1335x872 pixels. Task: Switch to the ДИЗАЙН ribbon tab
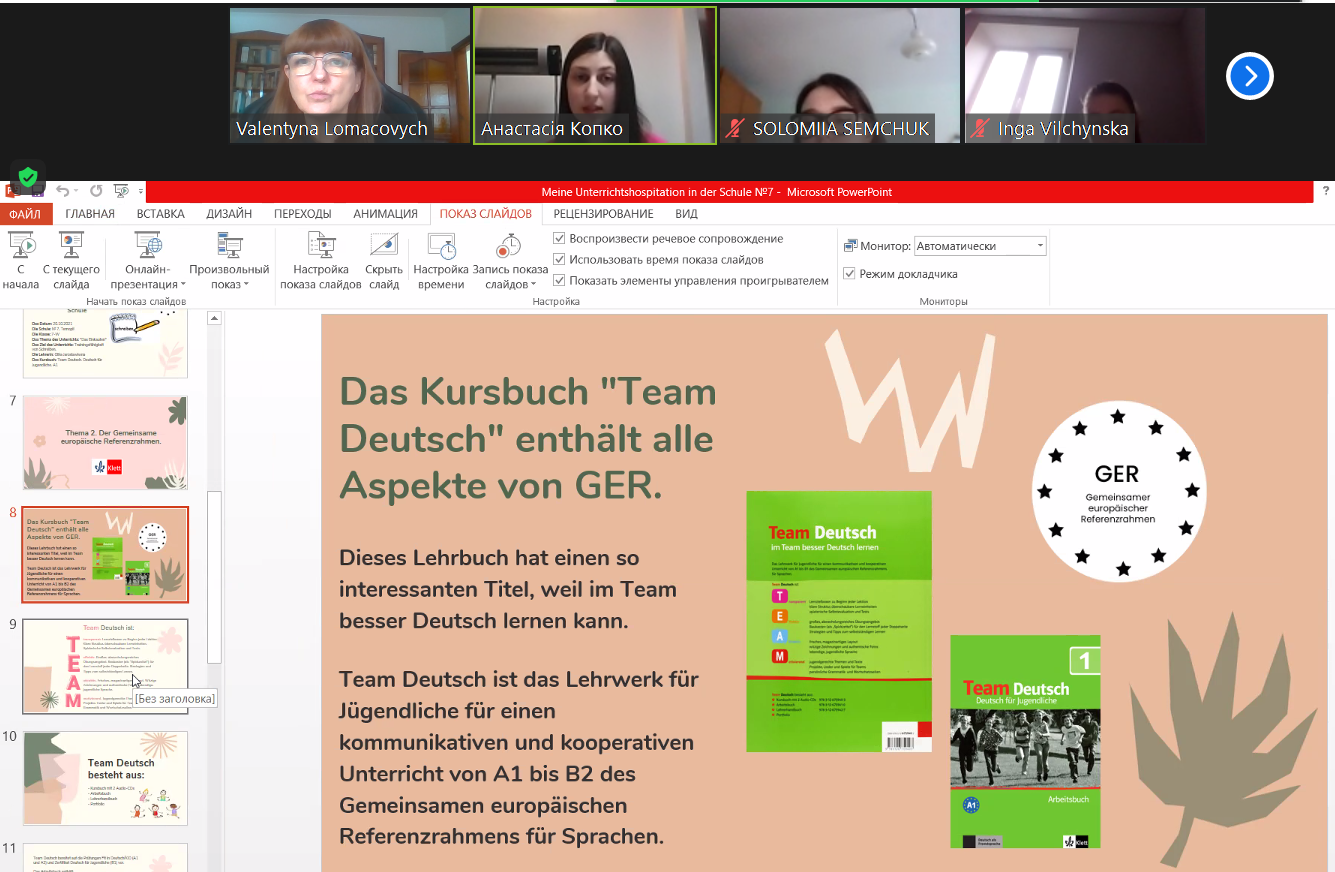coord(229,214)
